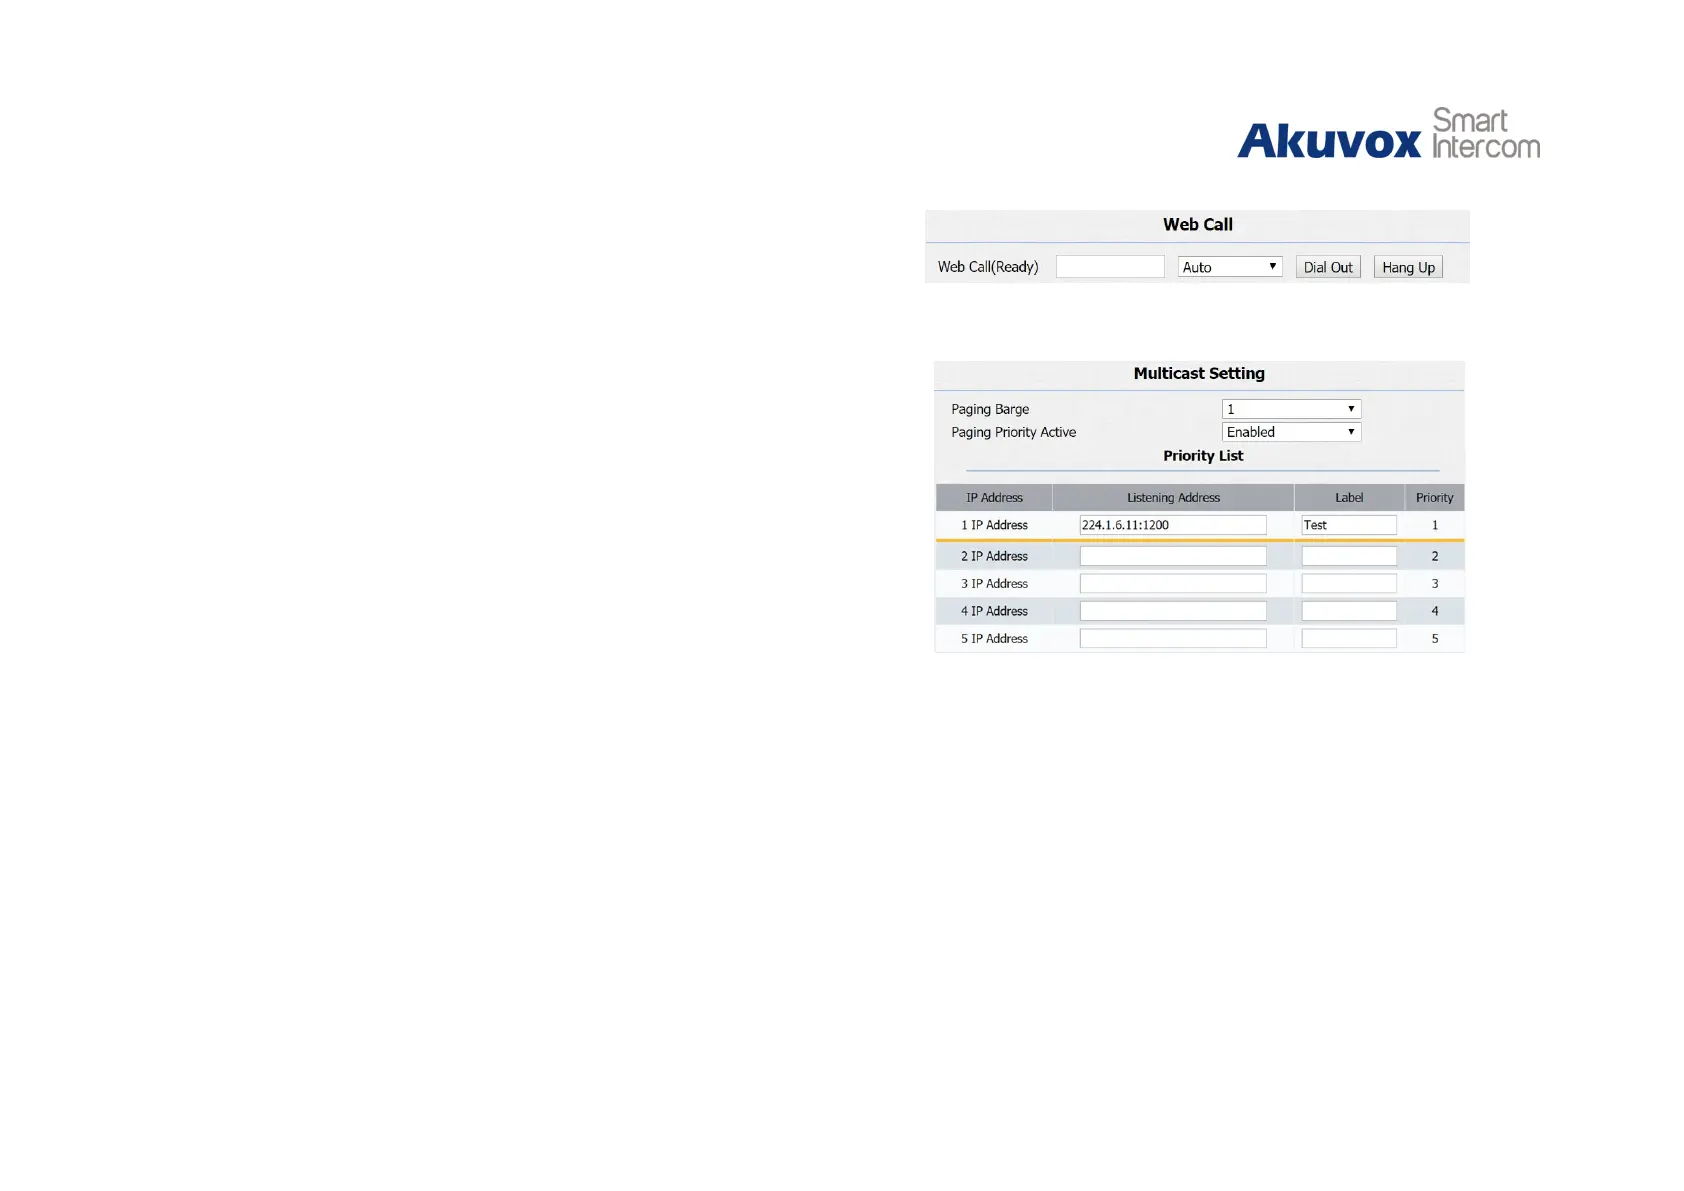Open the Paging Priority Active dropdown

(x=1291, y=432)
